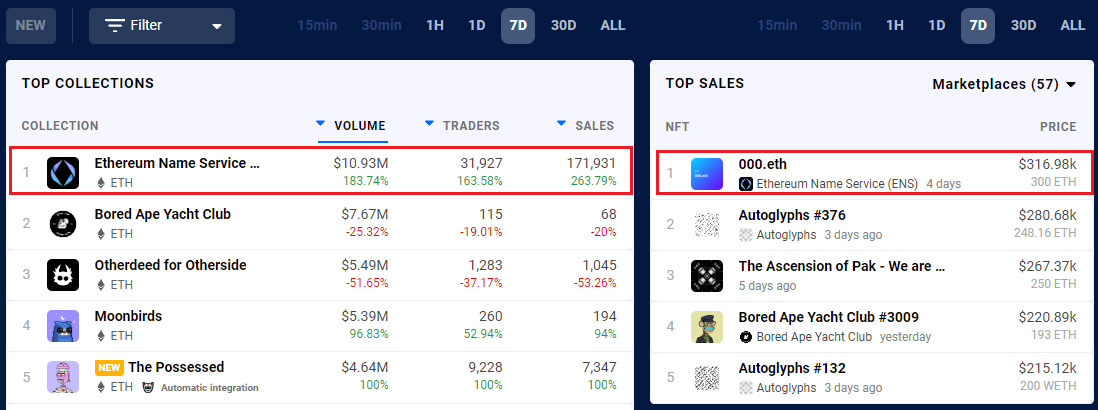This screenshot has width=1098, height=410.
Task: Select 30D timeframe for Top Sales
Action: click(1023, 26)
